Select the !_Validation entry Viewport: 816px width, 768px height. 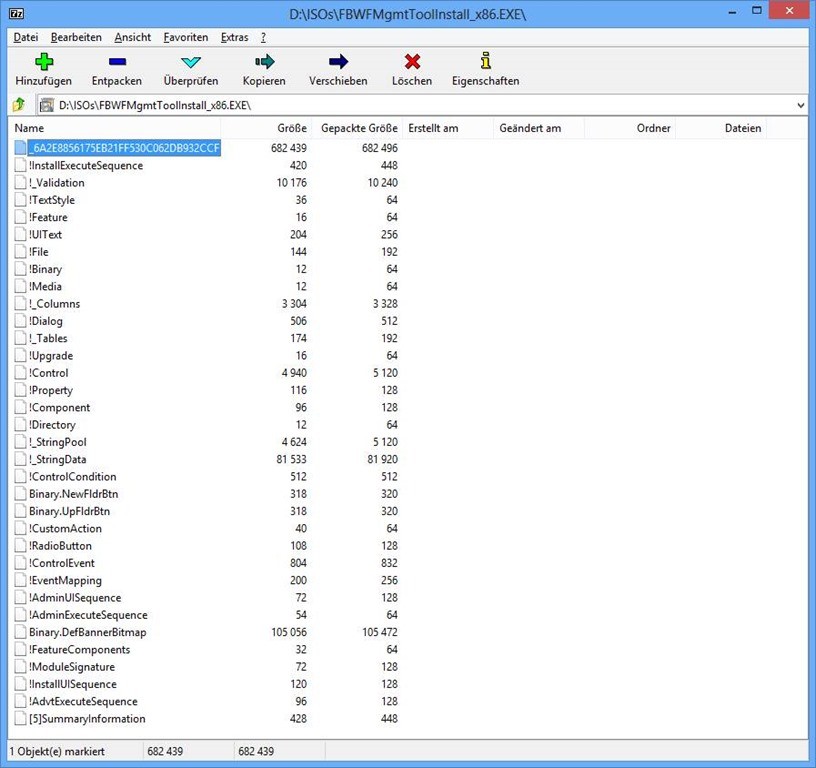57,183
